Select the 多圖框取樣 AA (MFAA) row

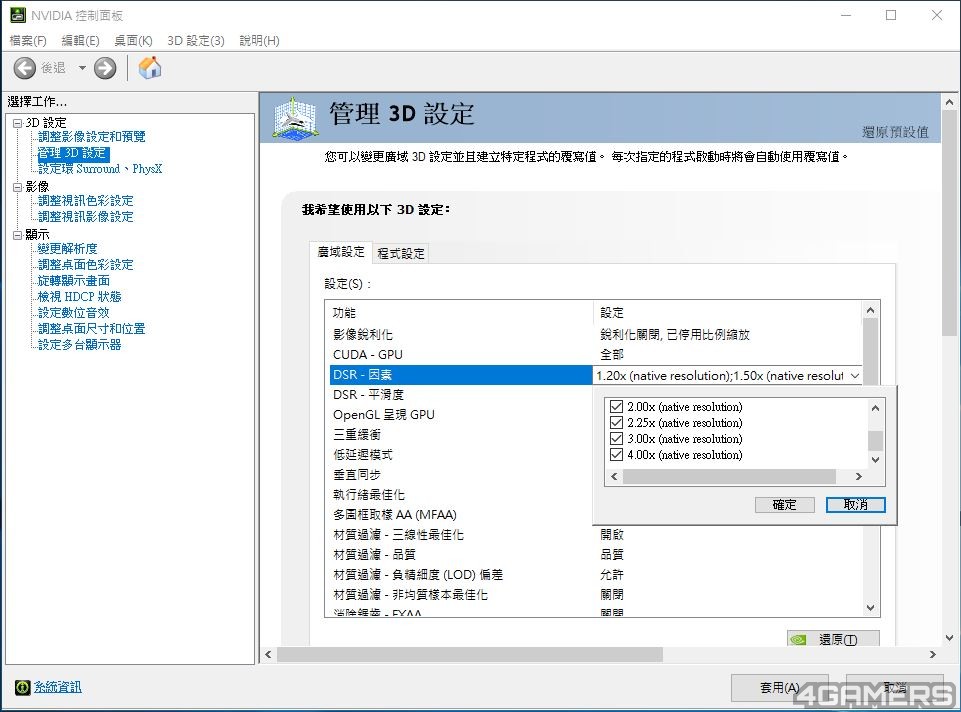click(x=461, y=515)
